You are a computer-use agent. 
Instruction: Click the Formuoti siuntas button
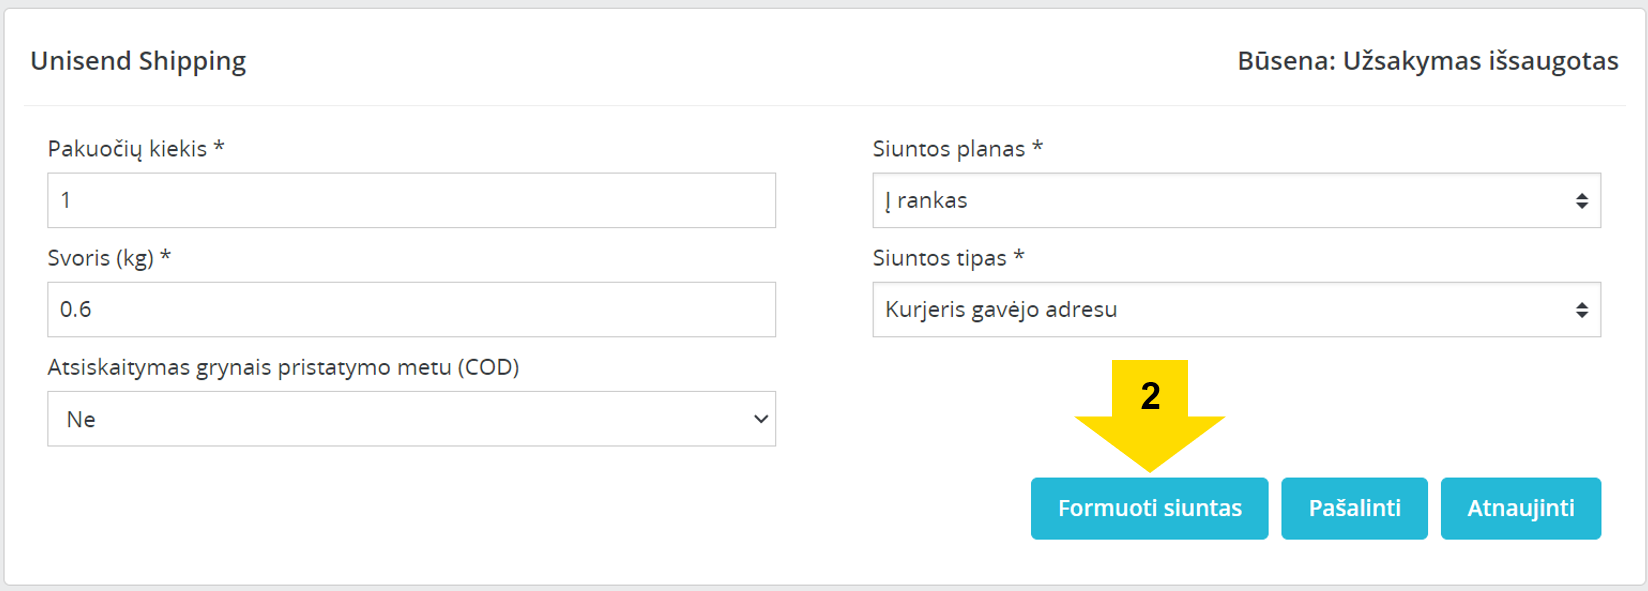pos(1149,508)
